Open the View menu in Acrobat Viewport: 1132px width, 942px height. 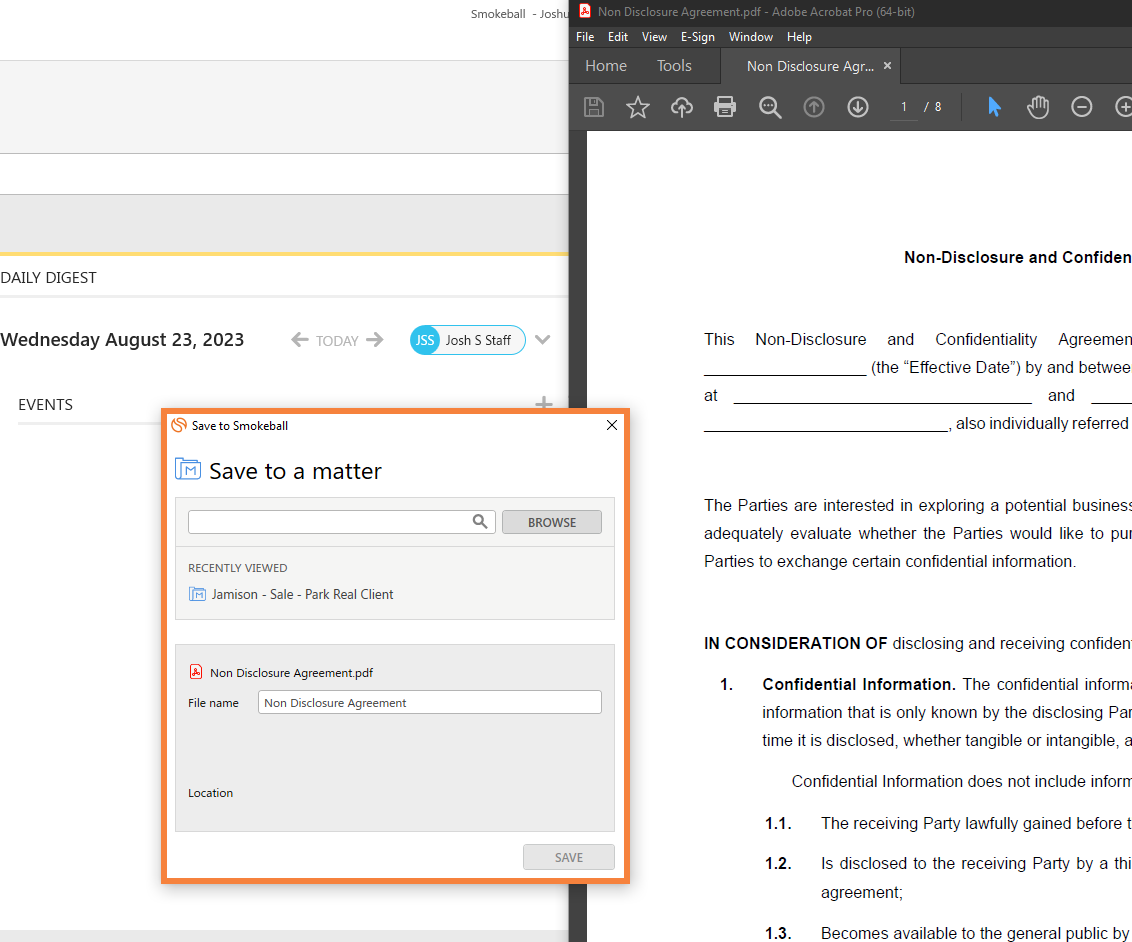click(x=654, y=37)
